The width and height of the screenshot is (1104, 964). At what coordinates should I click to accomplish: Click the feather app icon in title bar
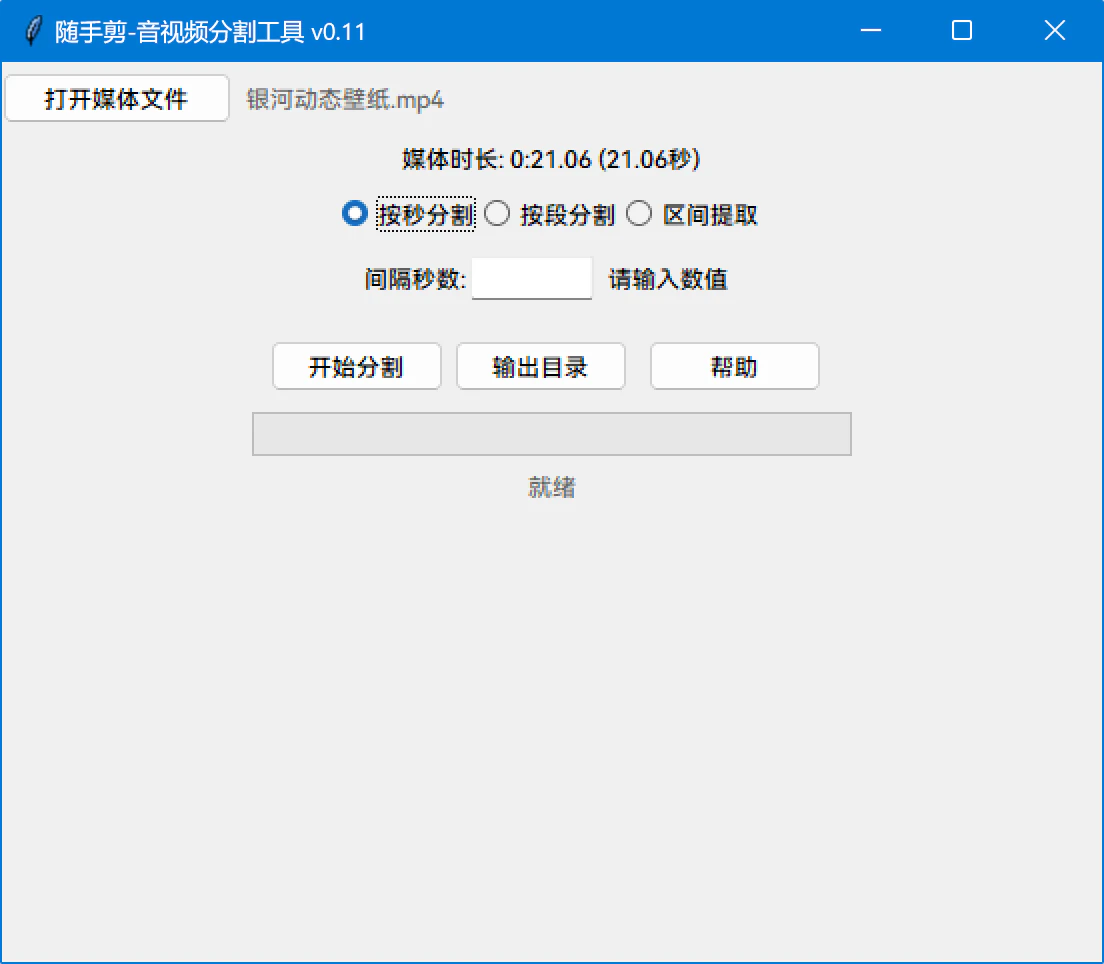click(x=32, y=31)
